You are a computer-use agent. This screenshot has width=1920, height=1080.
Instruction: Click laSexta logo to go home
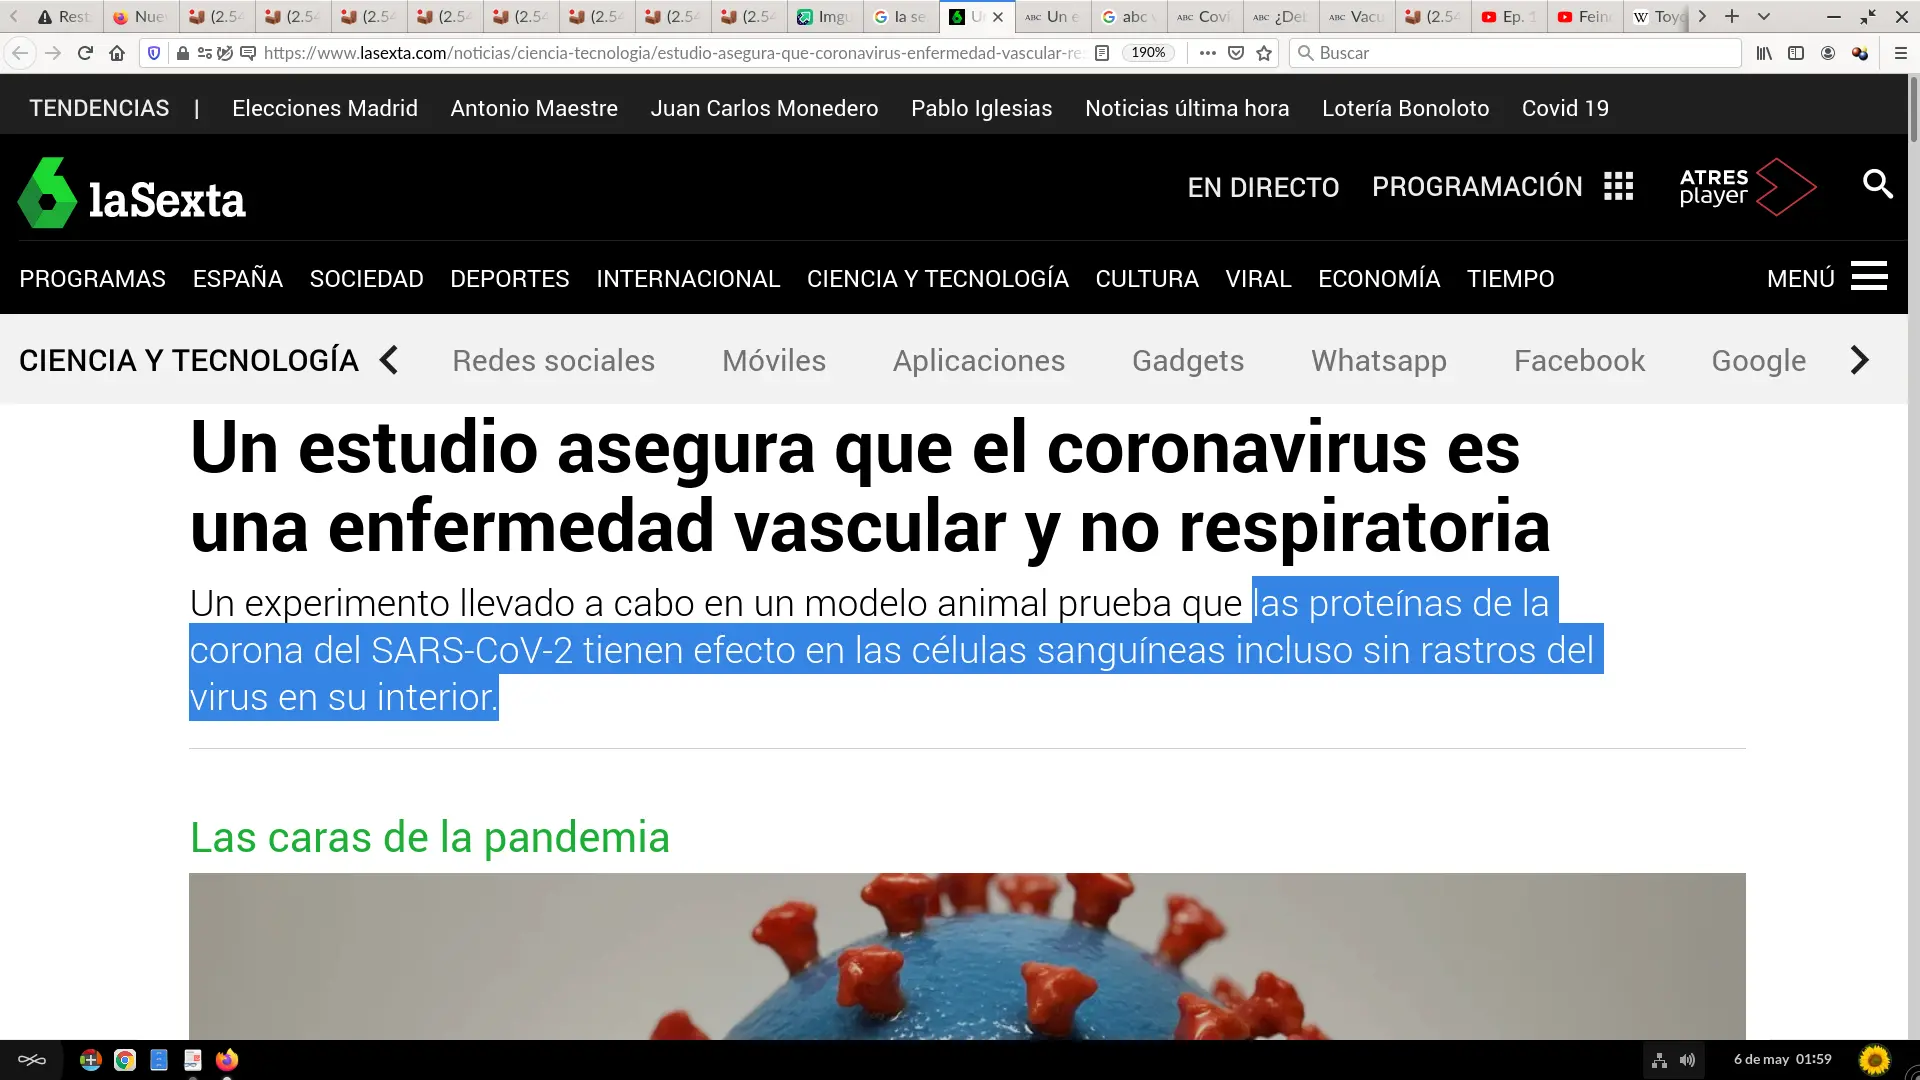pyautogui.click(x=132, y=193)
